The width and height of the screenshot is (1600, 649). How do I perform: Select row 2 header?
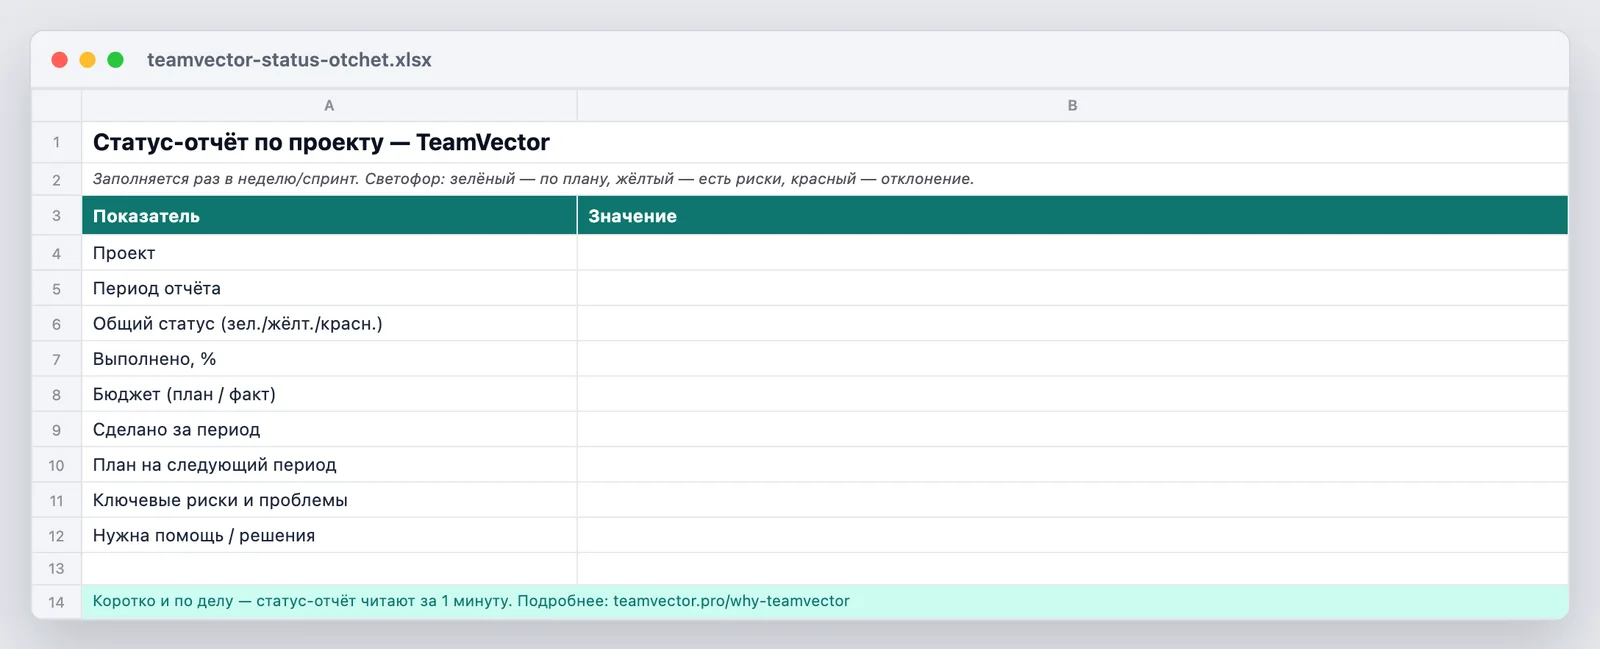(x=56, y=179)
